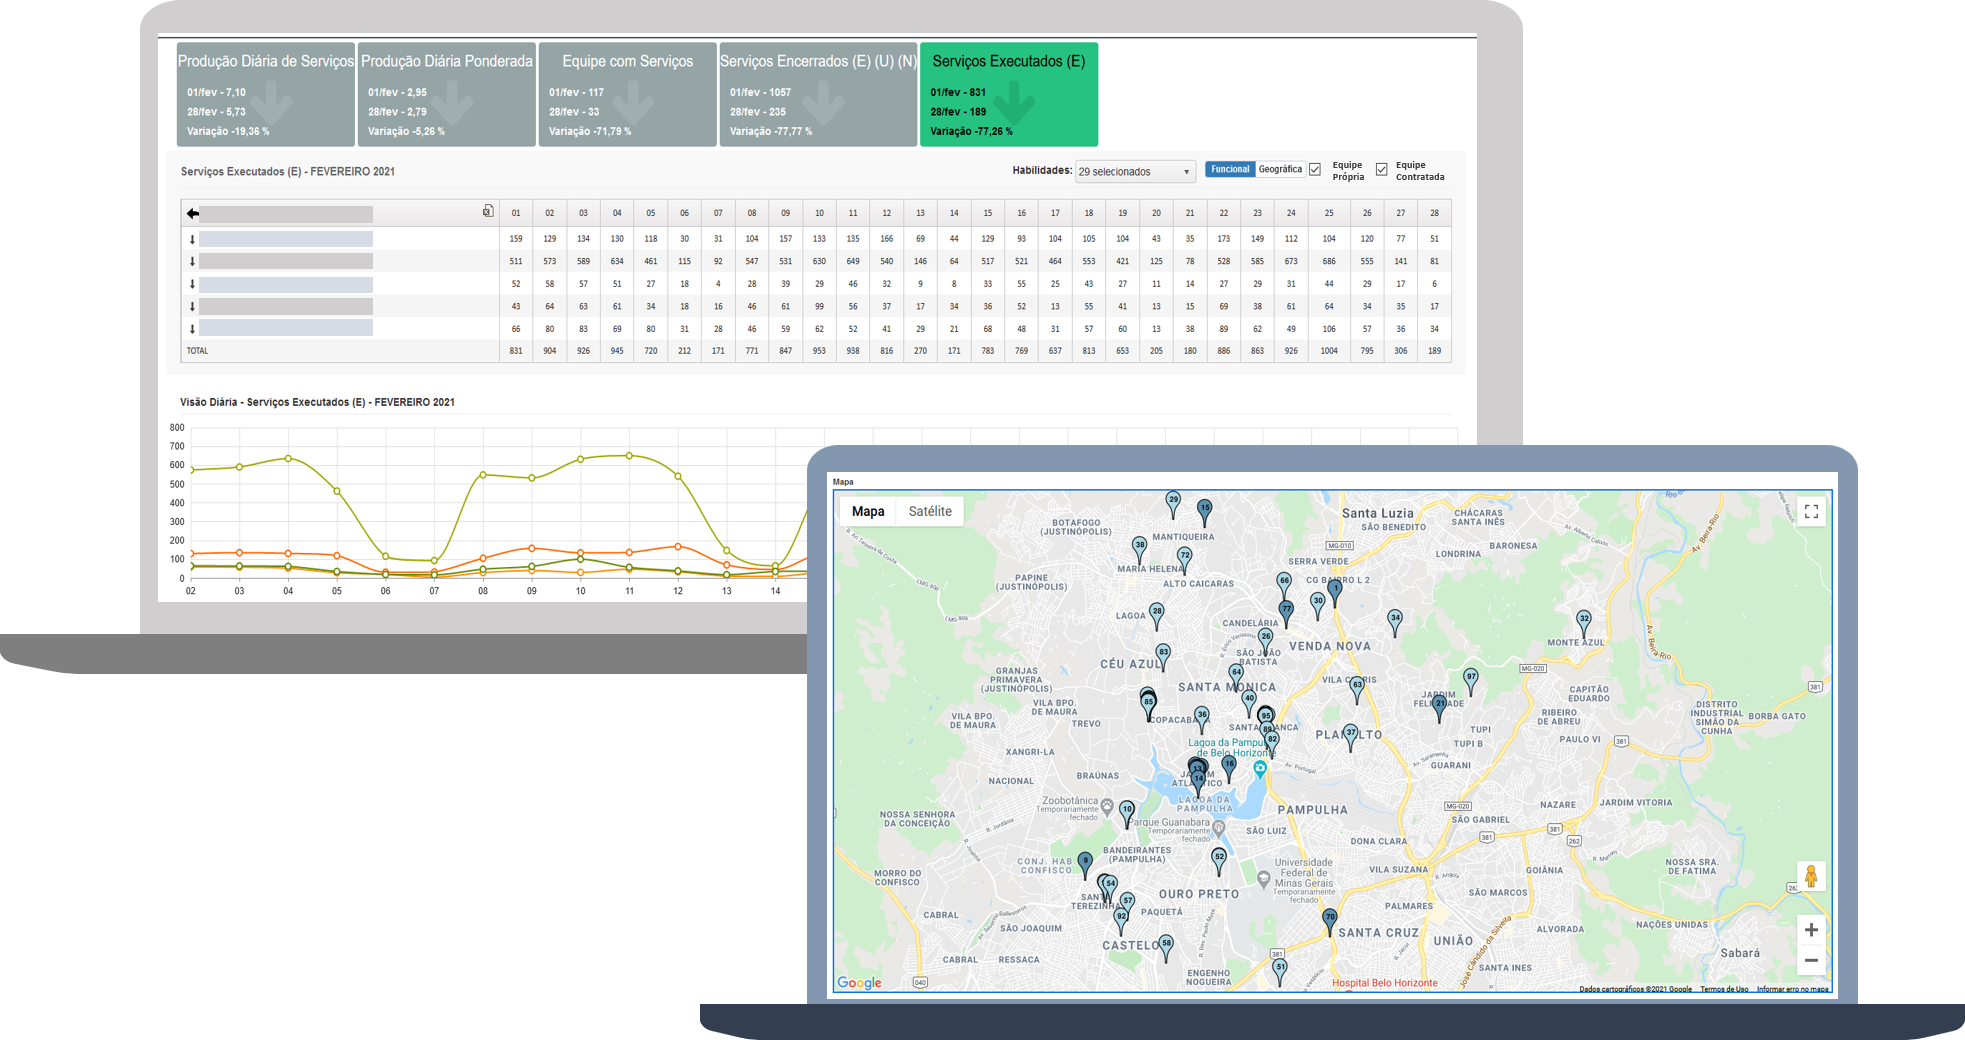Uncheck the Equipe Própria checkbox
Viewport: 1965px width, 1040px height.
tap(1315, 170)
